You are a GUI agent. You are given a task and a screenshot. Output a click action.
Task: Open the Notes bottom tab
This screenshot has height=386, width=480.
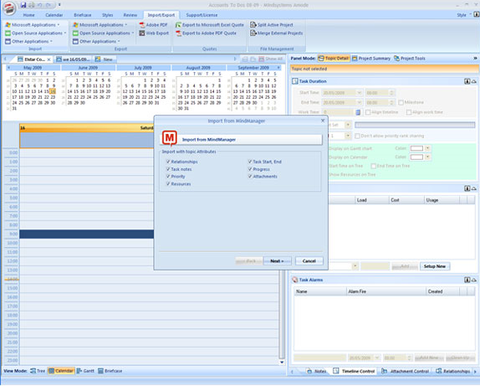click(x=316, y=371)
